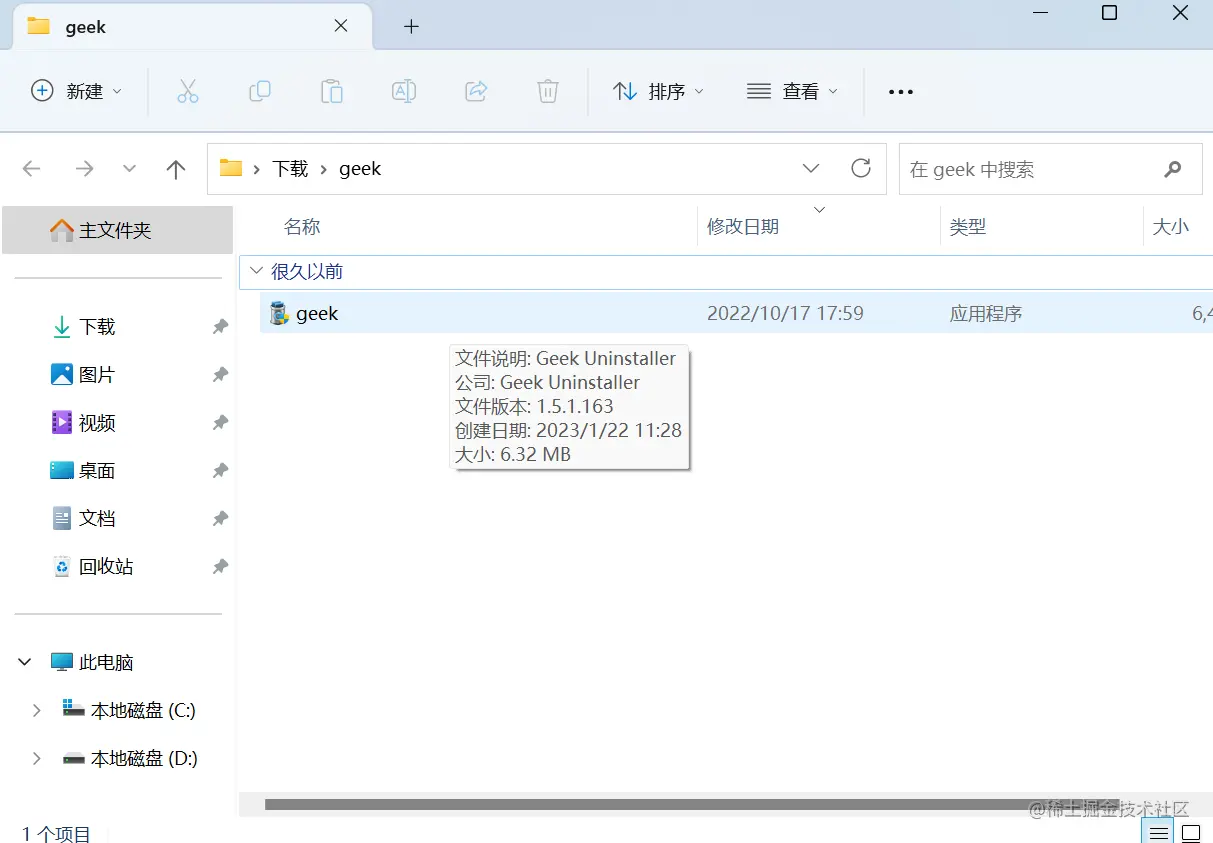Viewport: 1213px width, 843px height.
Task: Open the 主文件夹 home item
Action: pyautogui.click(x=117, y=230)
